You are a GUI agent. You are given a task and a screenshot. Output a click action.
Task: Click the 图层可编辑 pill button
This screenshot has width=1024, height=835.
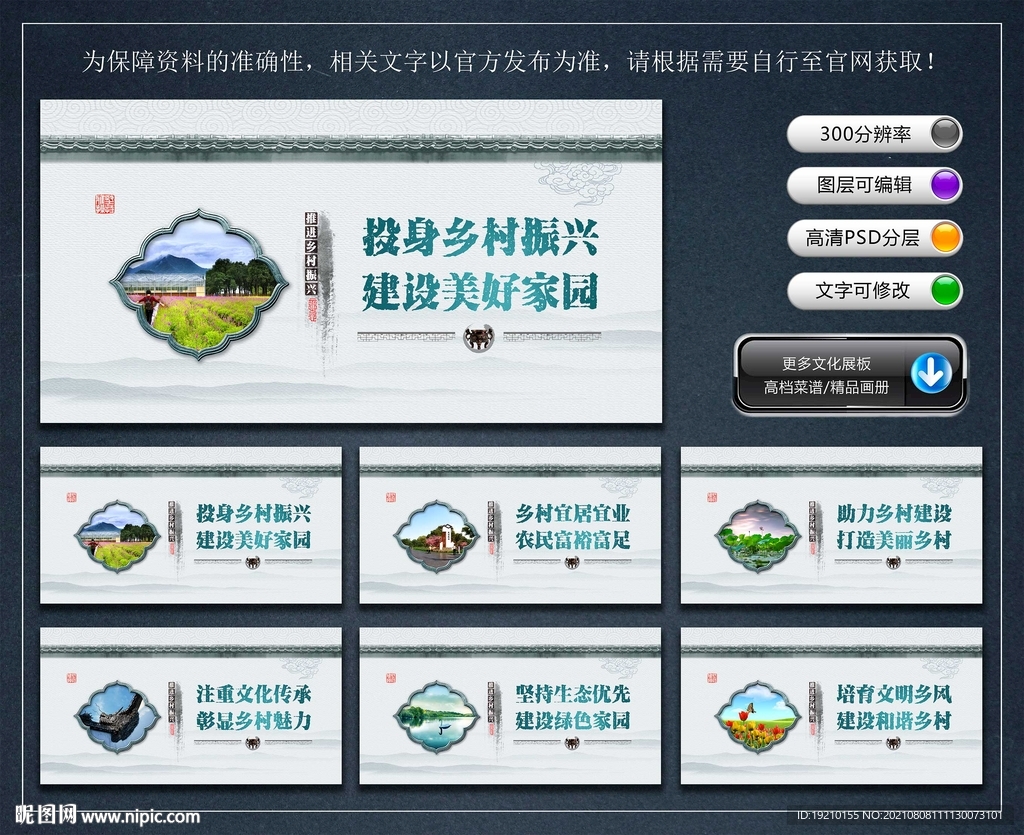[874, 185]
